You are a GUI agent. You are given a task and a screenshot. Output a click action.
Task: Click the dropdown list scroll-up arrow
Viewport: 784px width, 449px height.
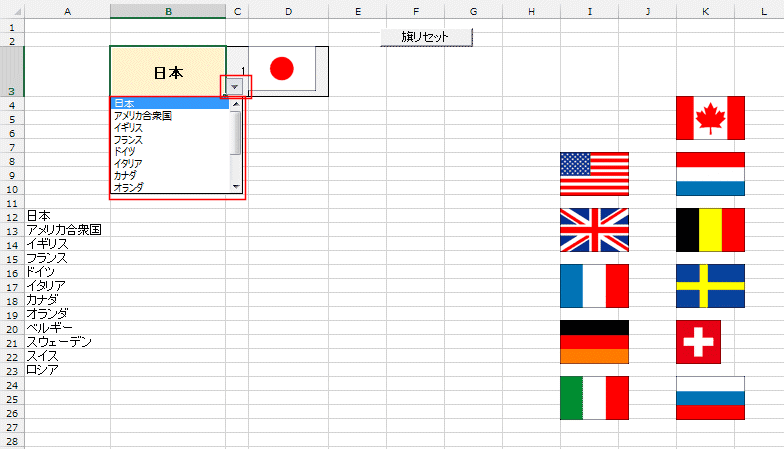[x=236, y=104]
